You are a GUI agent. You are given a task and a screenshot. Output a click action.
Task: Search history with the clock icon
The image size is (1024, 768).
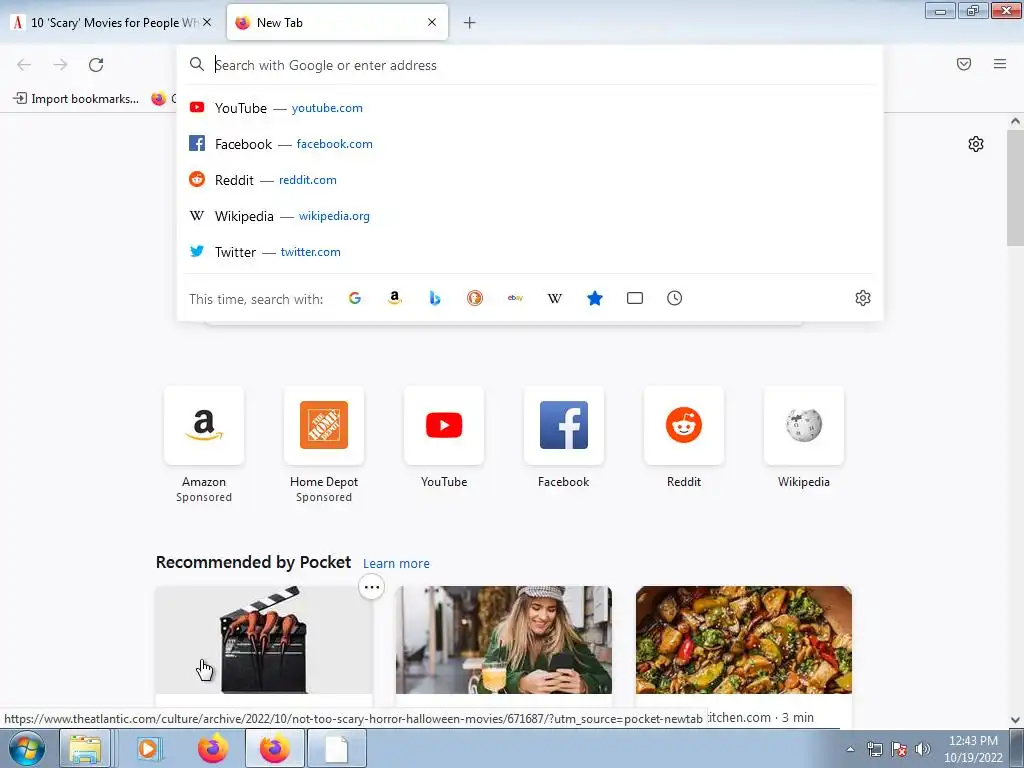point(675,298)
